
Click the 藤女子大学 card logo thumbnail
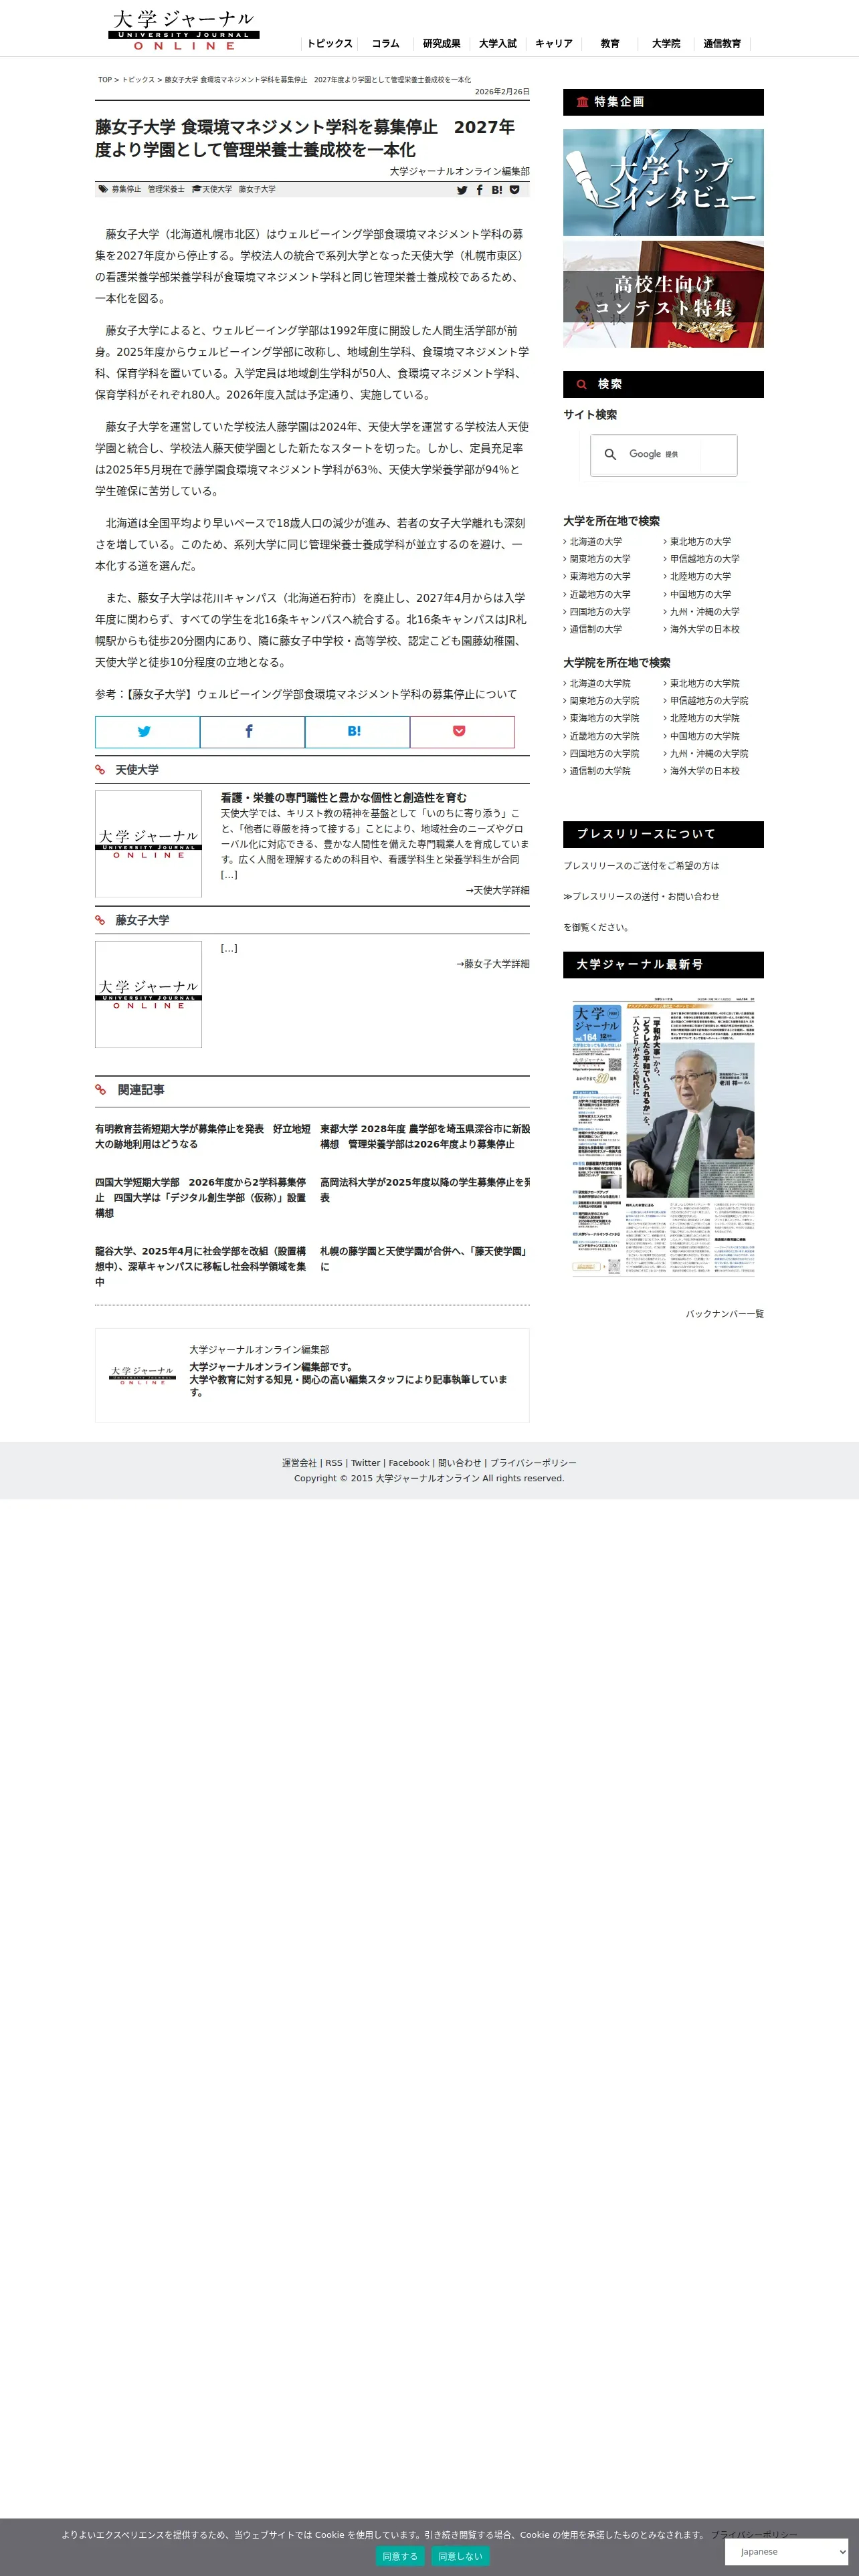(x=148, y=994)
